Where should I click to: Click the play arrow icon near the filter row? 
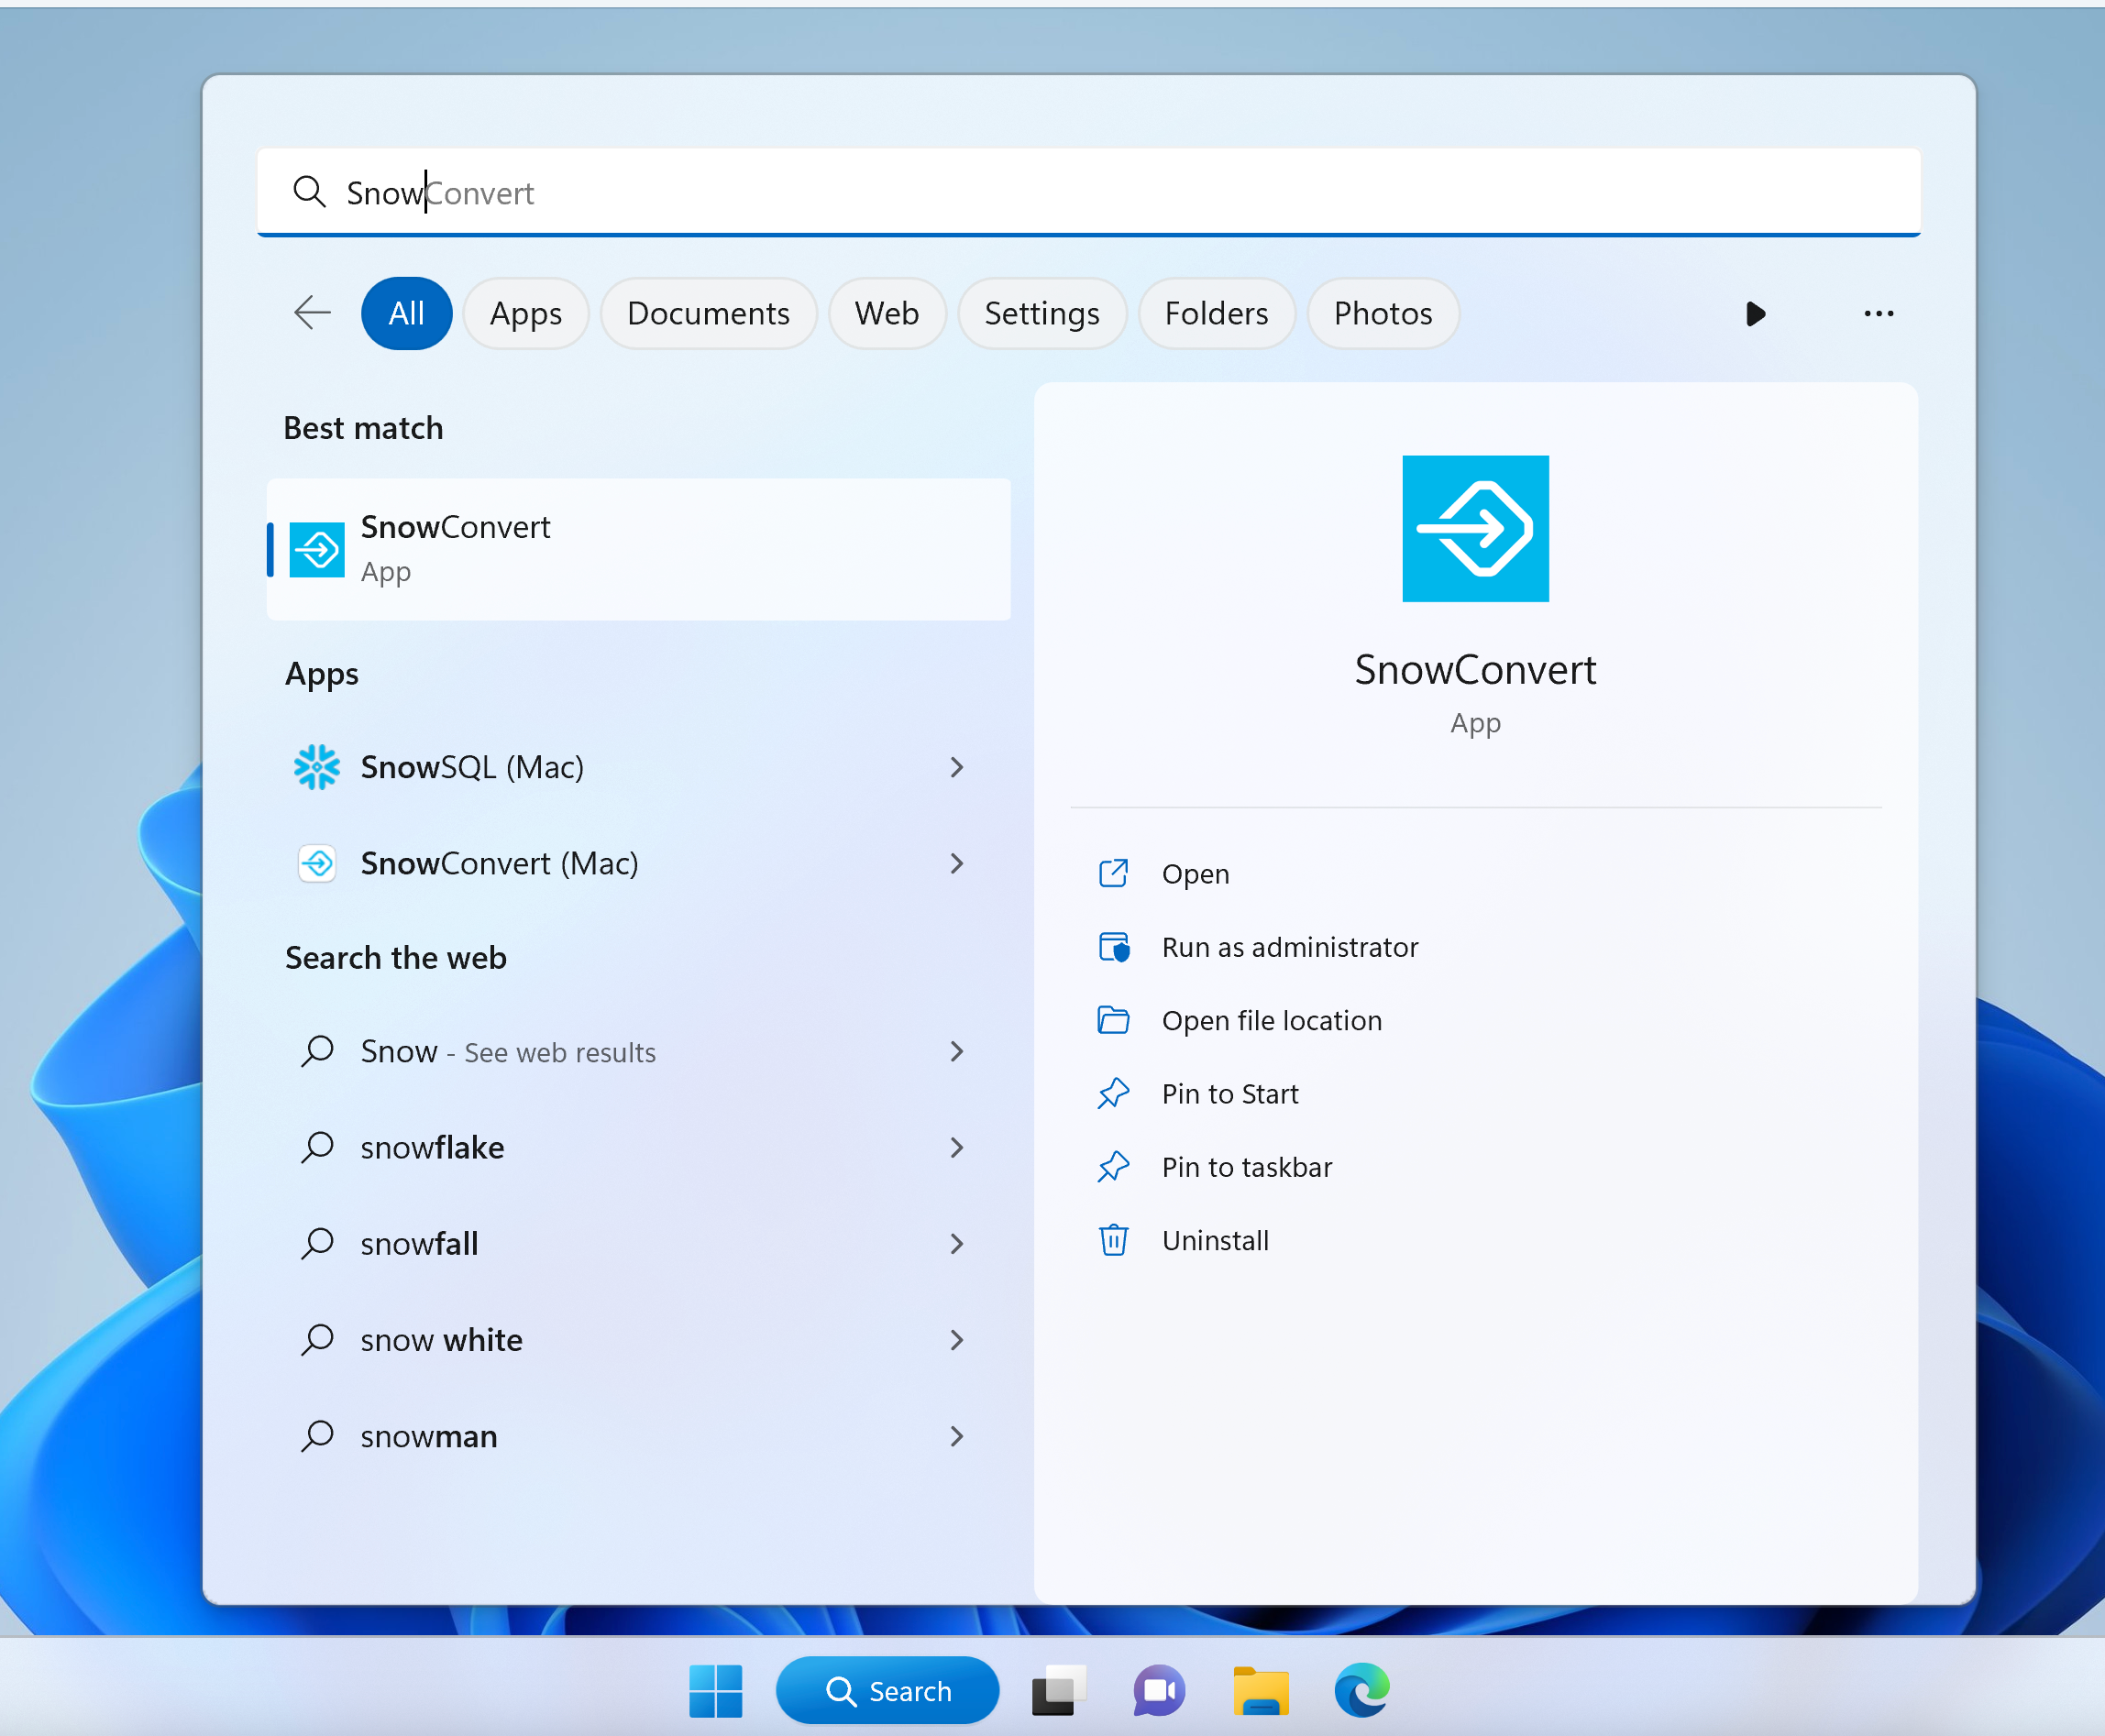(x=1755, y=313)
